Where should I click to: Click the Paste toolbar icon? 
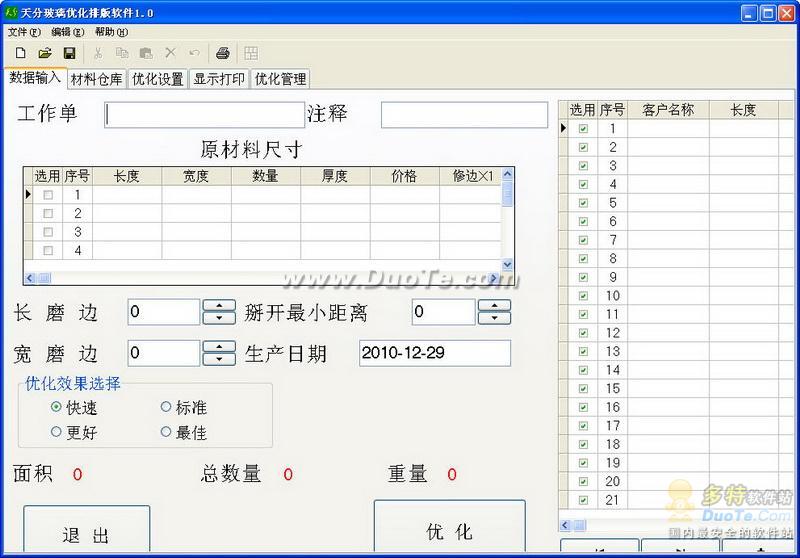coord(146,53)
